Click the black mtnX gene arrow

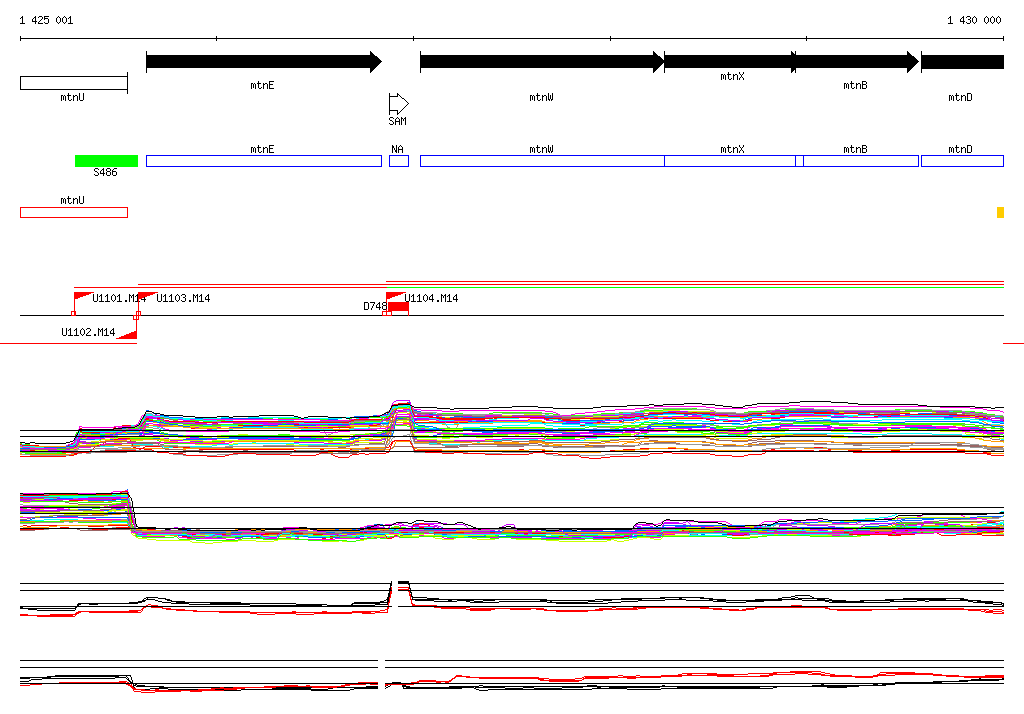730,62
